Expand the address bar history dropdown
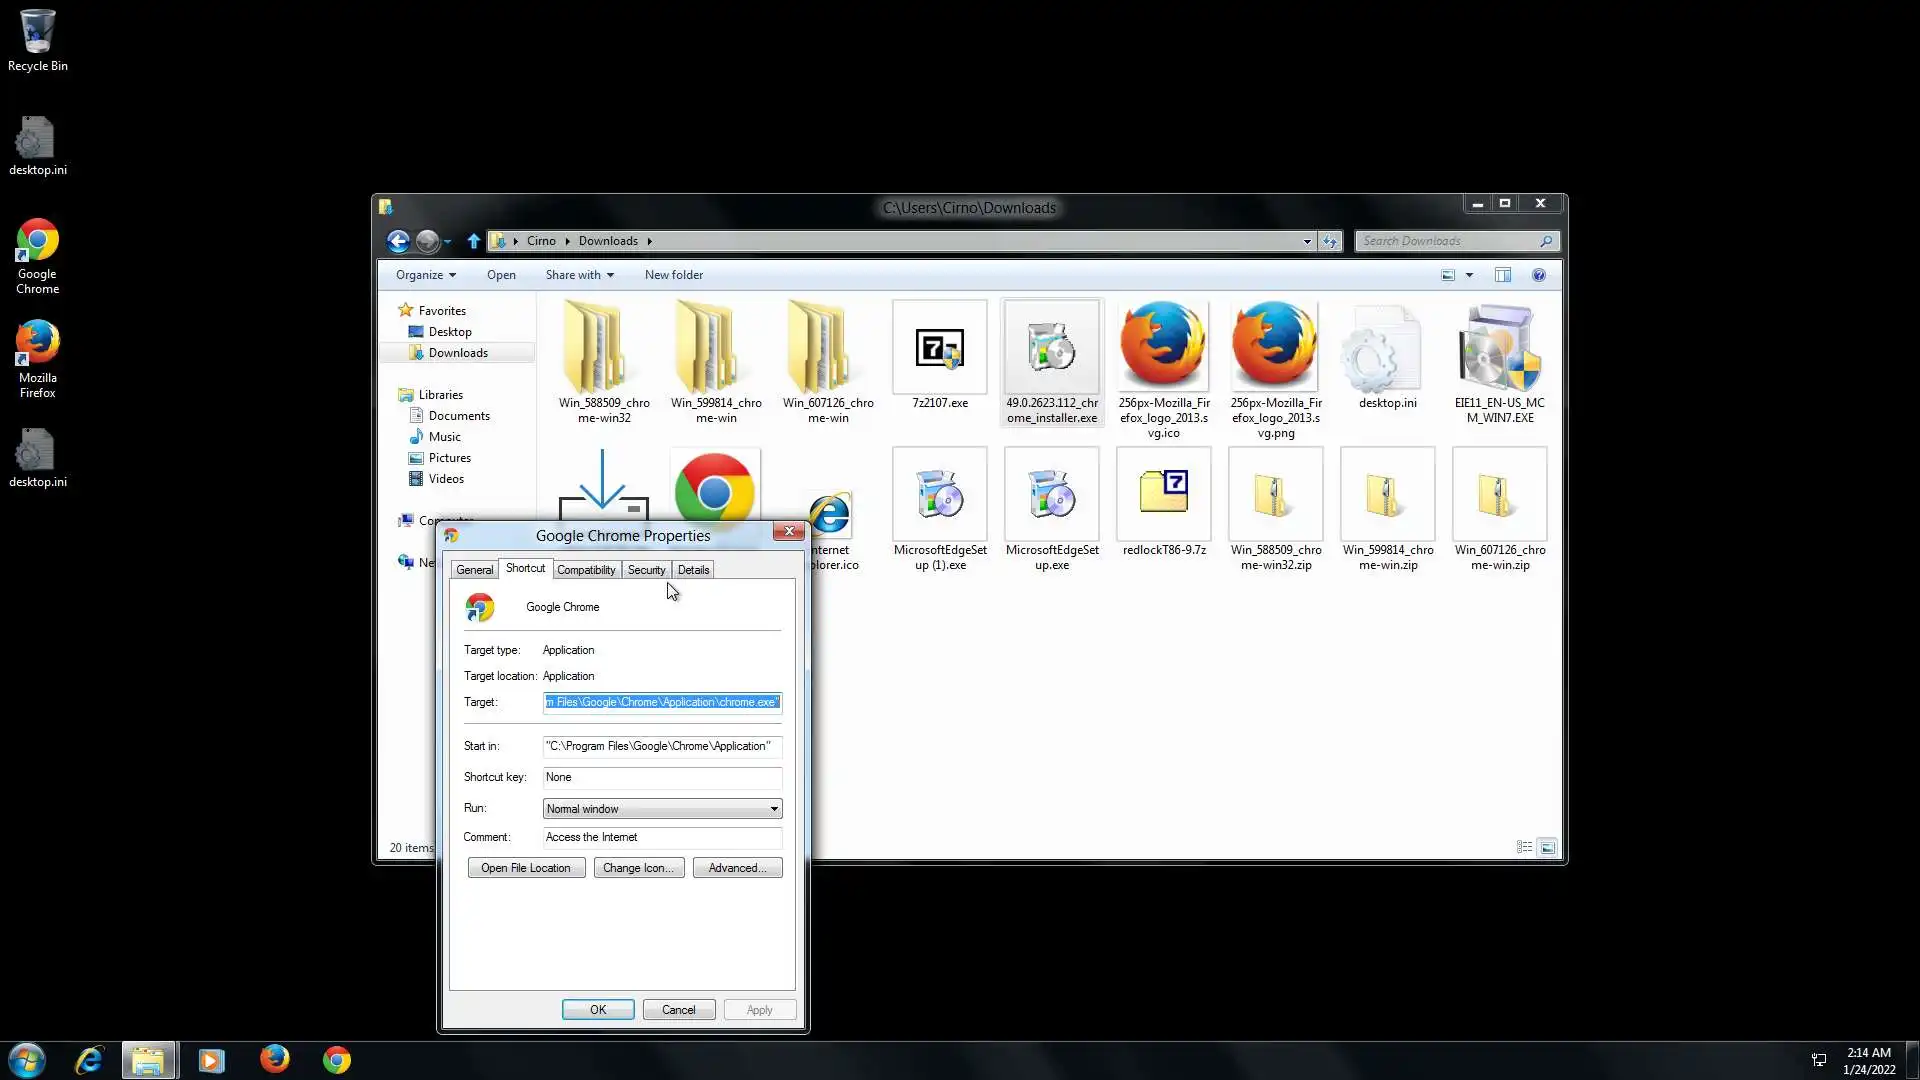1920x1080 pixels. click(1306, 241)
